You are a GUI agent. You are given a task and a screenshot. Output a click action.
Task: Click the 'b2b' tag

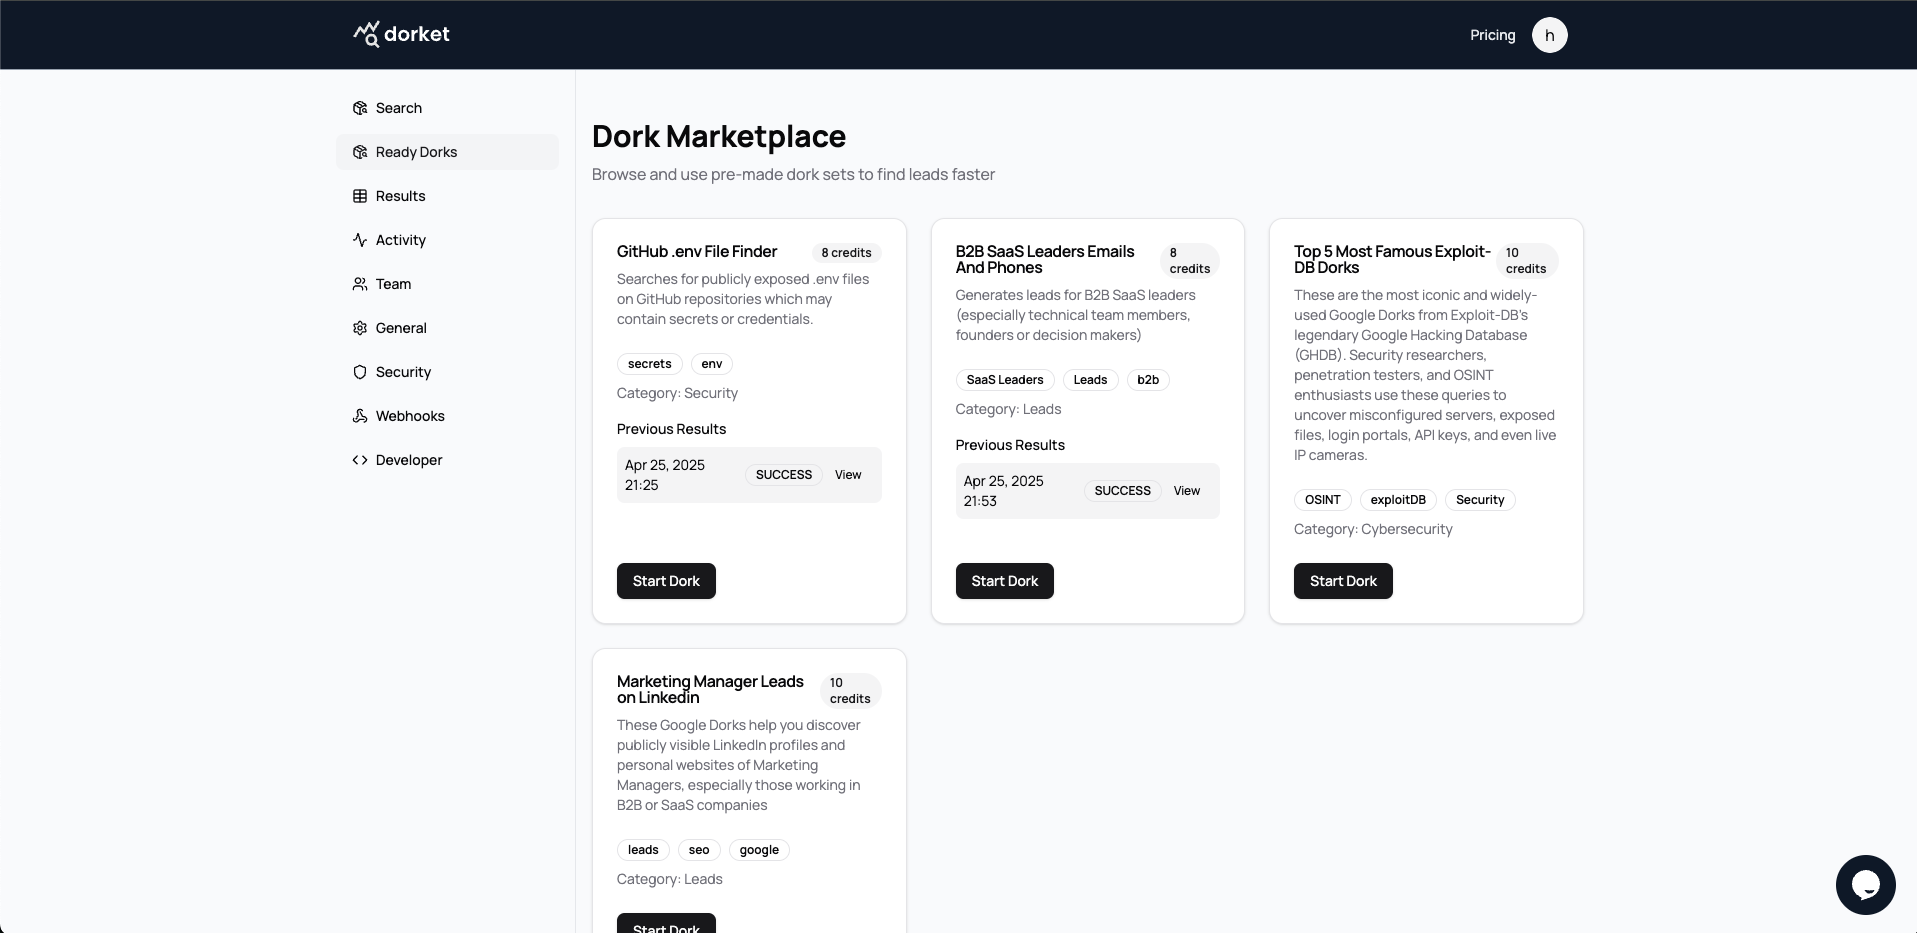[1148, 380]
